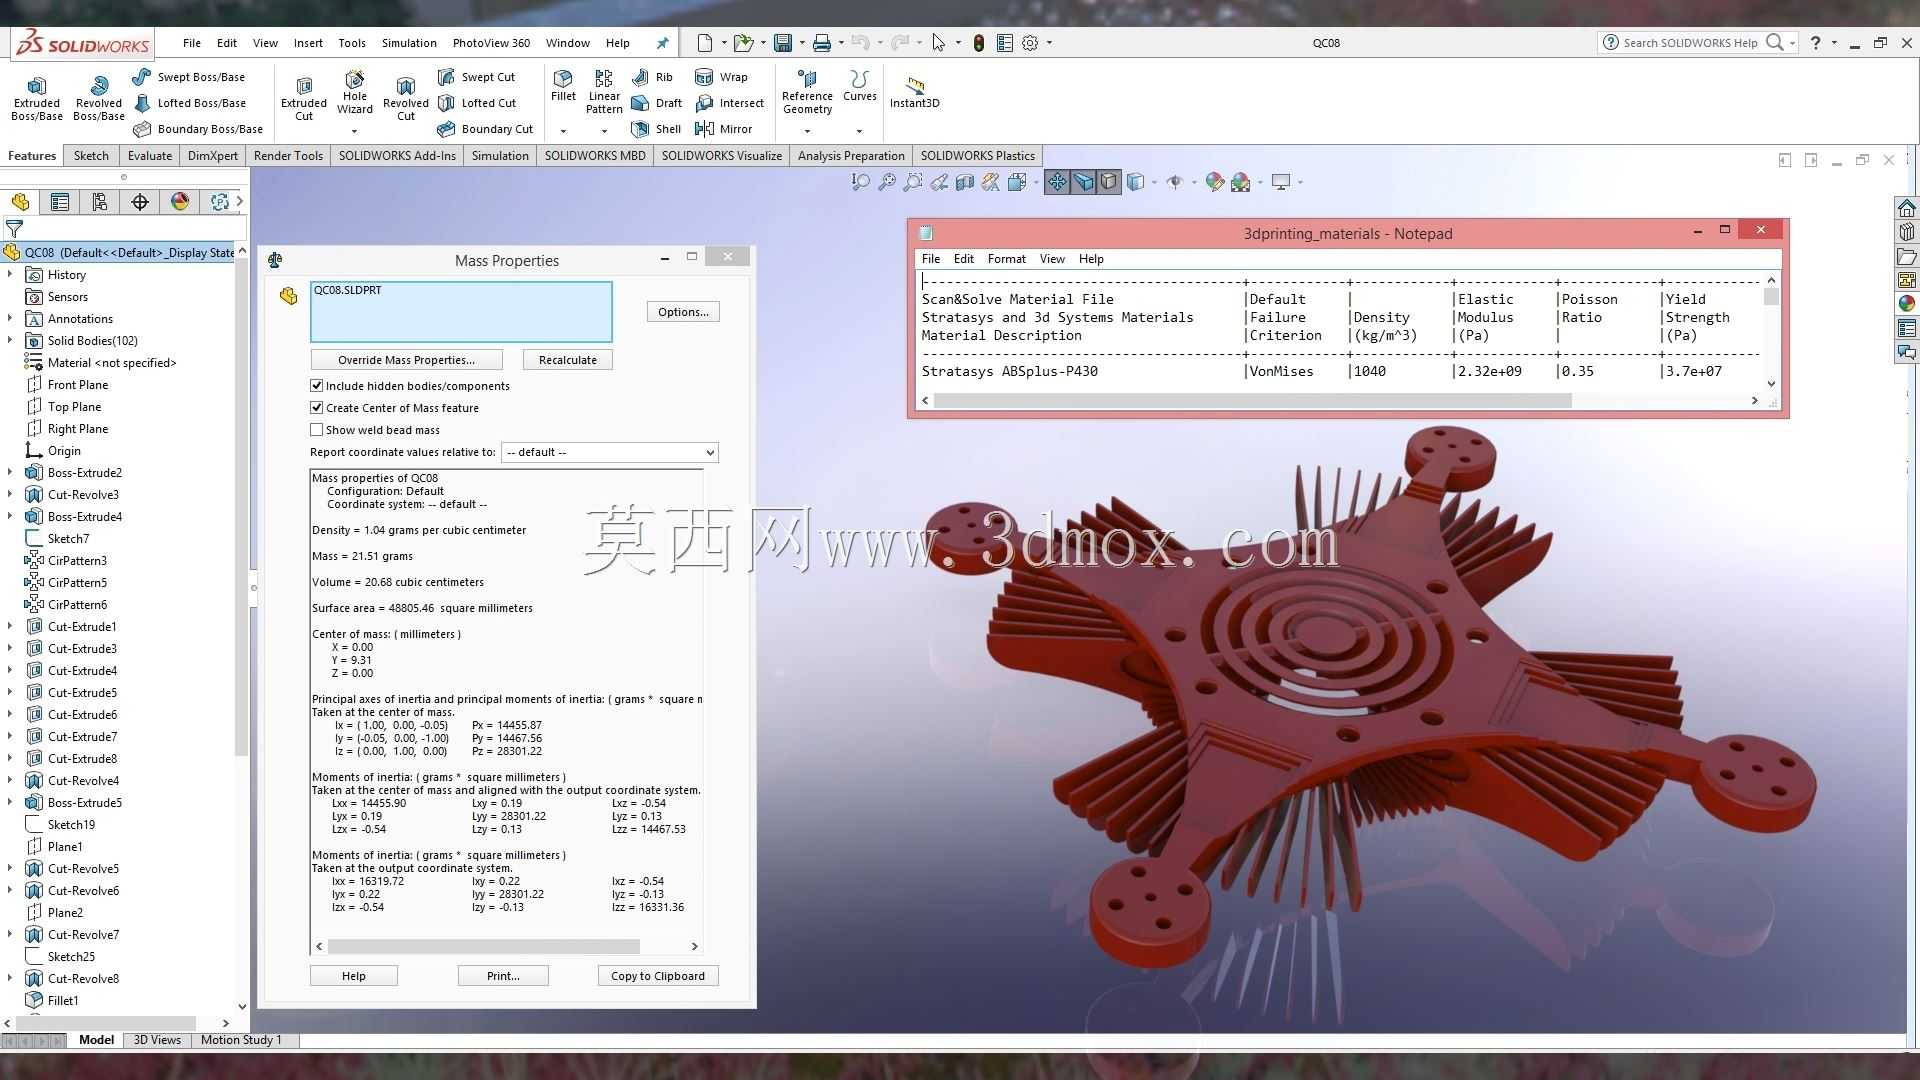1920x1080 pixels.
Task: Click Override Mass Properties... button
Action: [x=406, y=360]
